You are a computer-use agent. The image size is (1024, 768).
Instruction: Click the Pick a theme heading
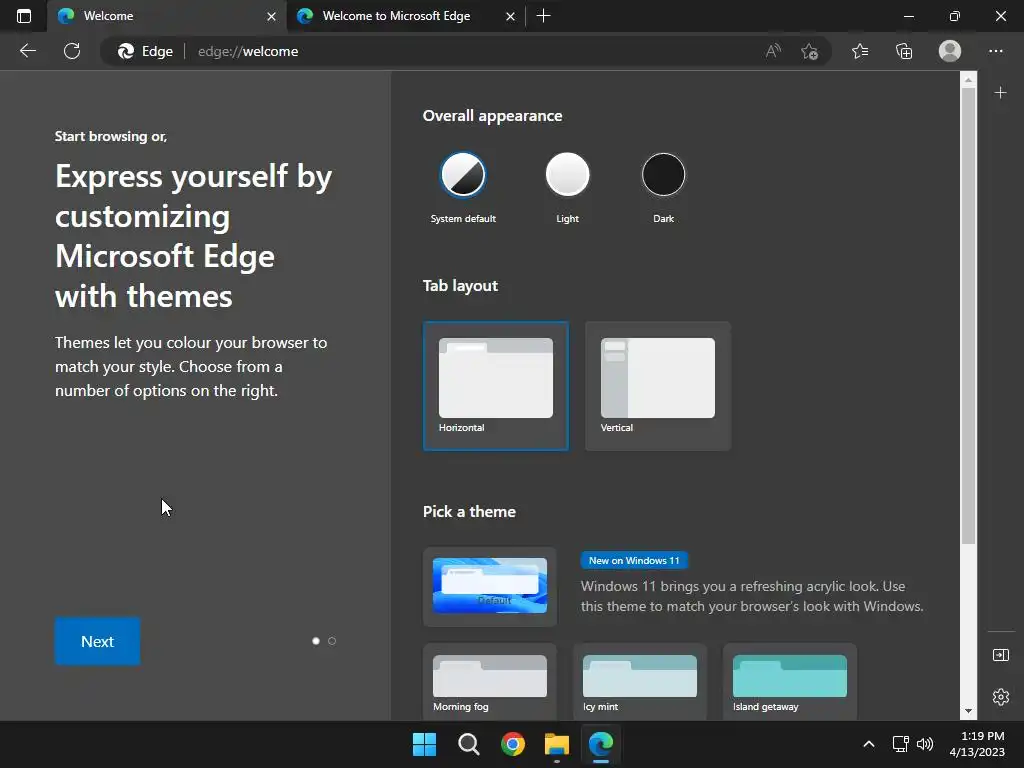[x=469, y=511]
